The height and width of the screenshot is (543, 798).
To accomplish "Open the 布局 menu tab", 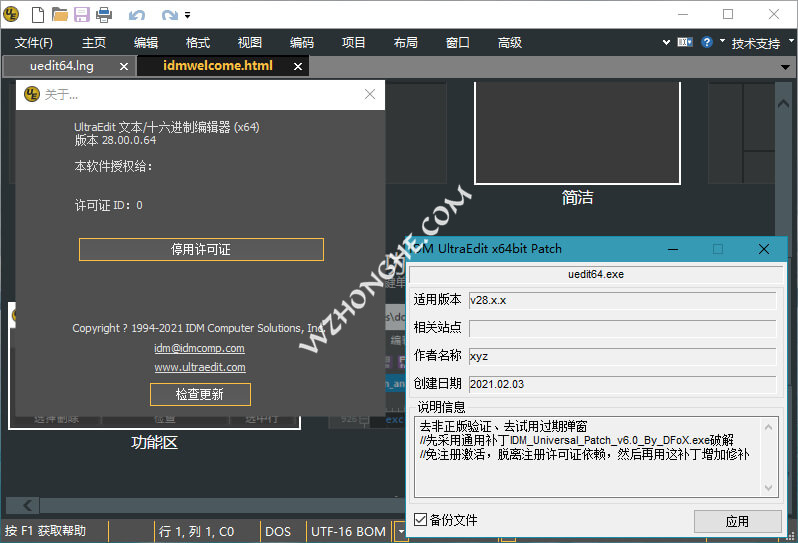I will pyautogui.click(x=406, y=43).
